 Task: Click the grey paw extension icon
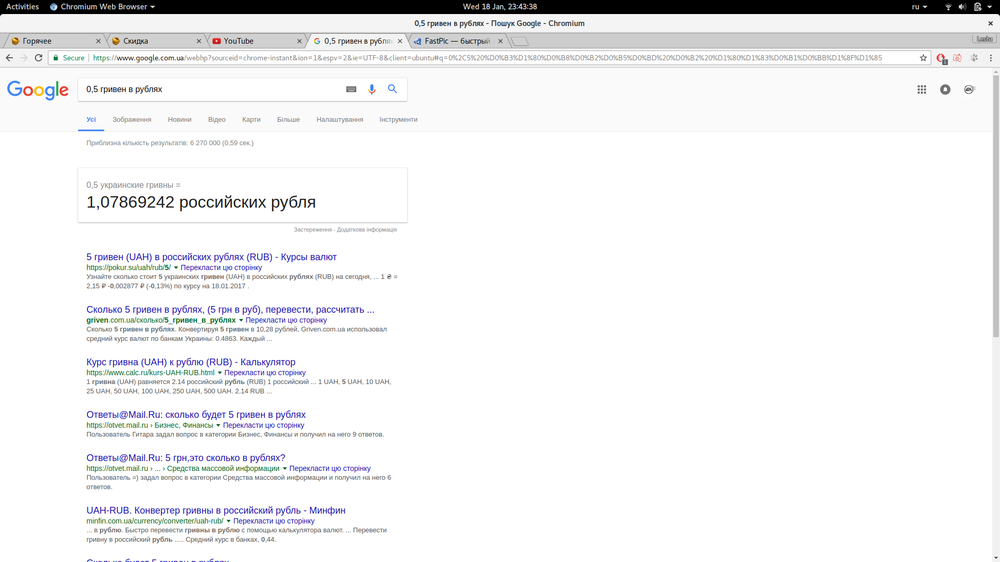(974, 58)
